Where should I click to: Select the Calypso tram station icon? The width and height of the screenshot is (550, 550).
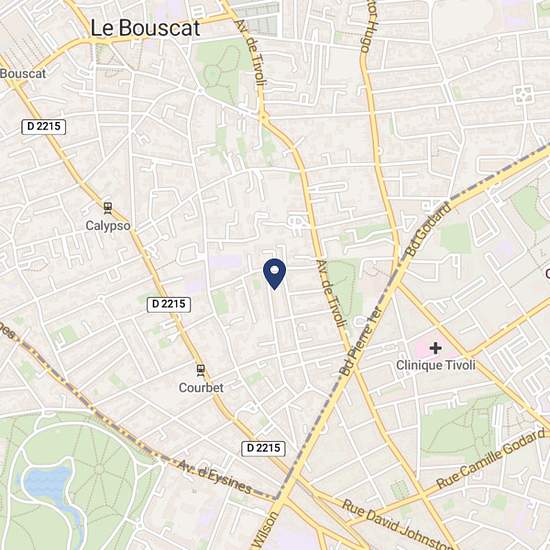tap(108, 208)
